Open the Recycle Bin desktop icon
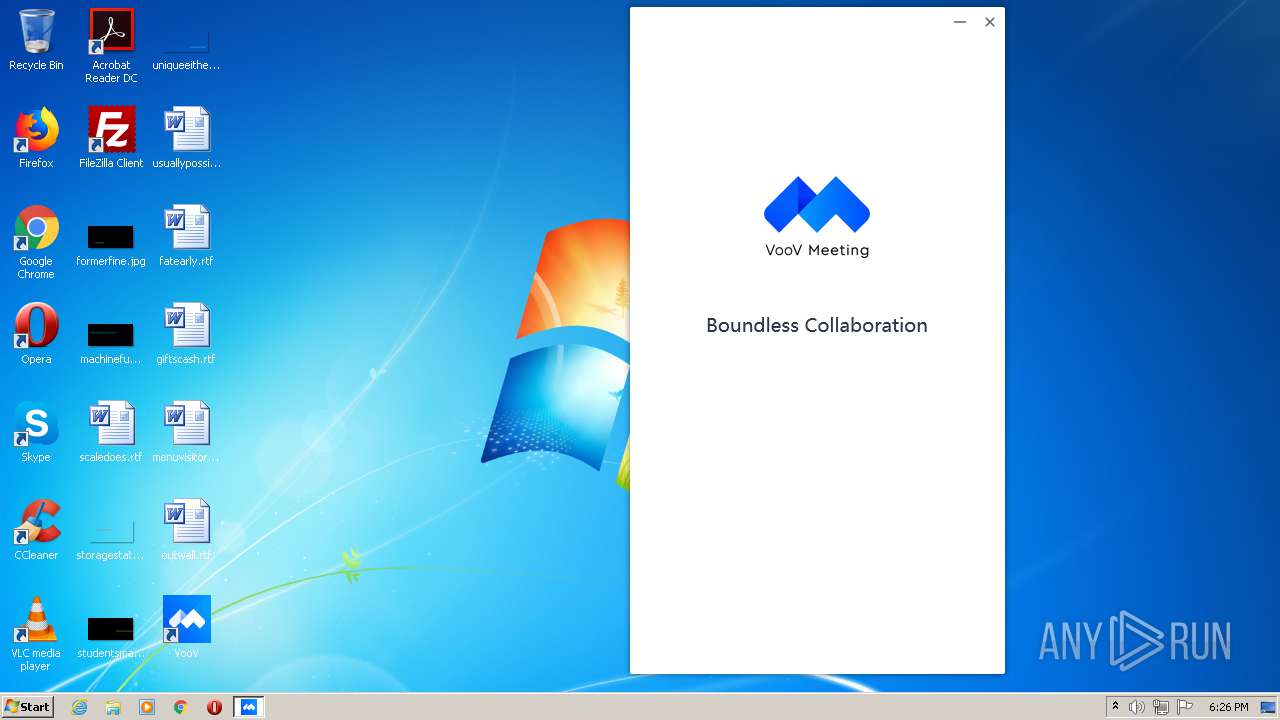Screen dimensions: 1280x720 36,40
